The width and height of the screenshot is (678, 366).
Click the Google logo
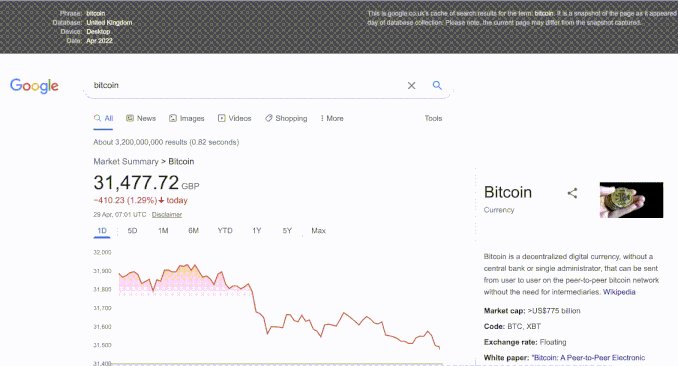[34, 86]
